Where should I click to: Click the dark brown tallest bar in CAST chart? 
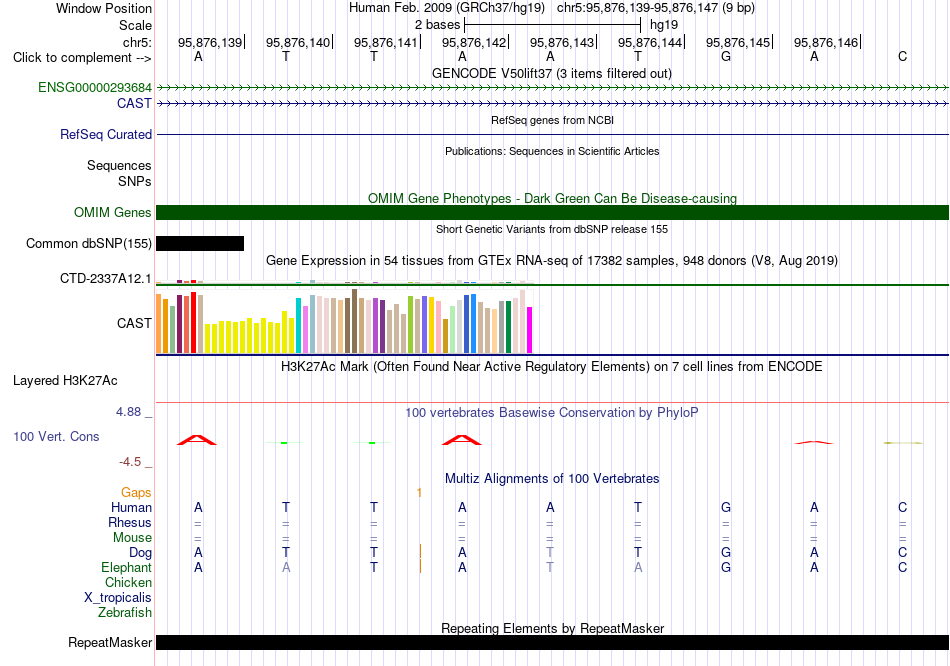click(354, 321)
